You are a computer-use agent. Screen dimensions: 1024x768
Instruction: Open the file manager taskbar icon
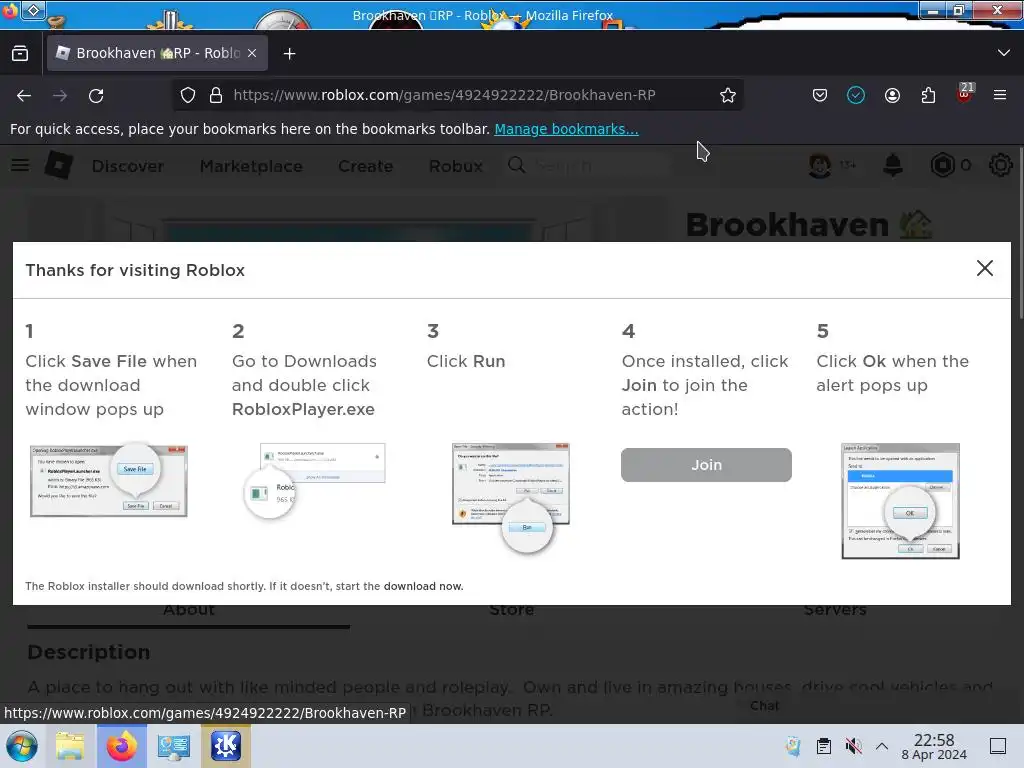click(x=70, y=746)
